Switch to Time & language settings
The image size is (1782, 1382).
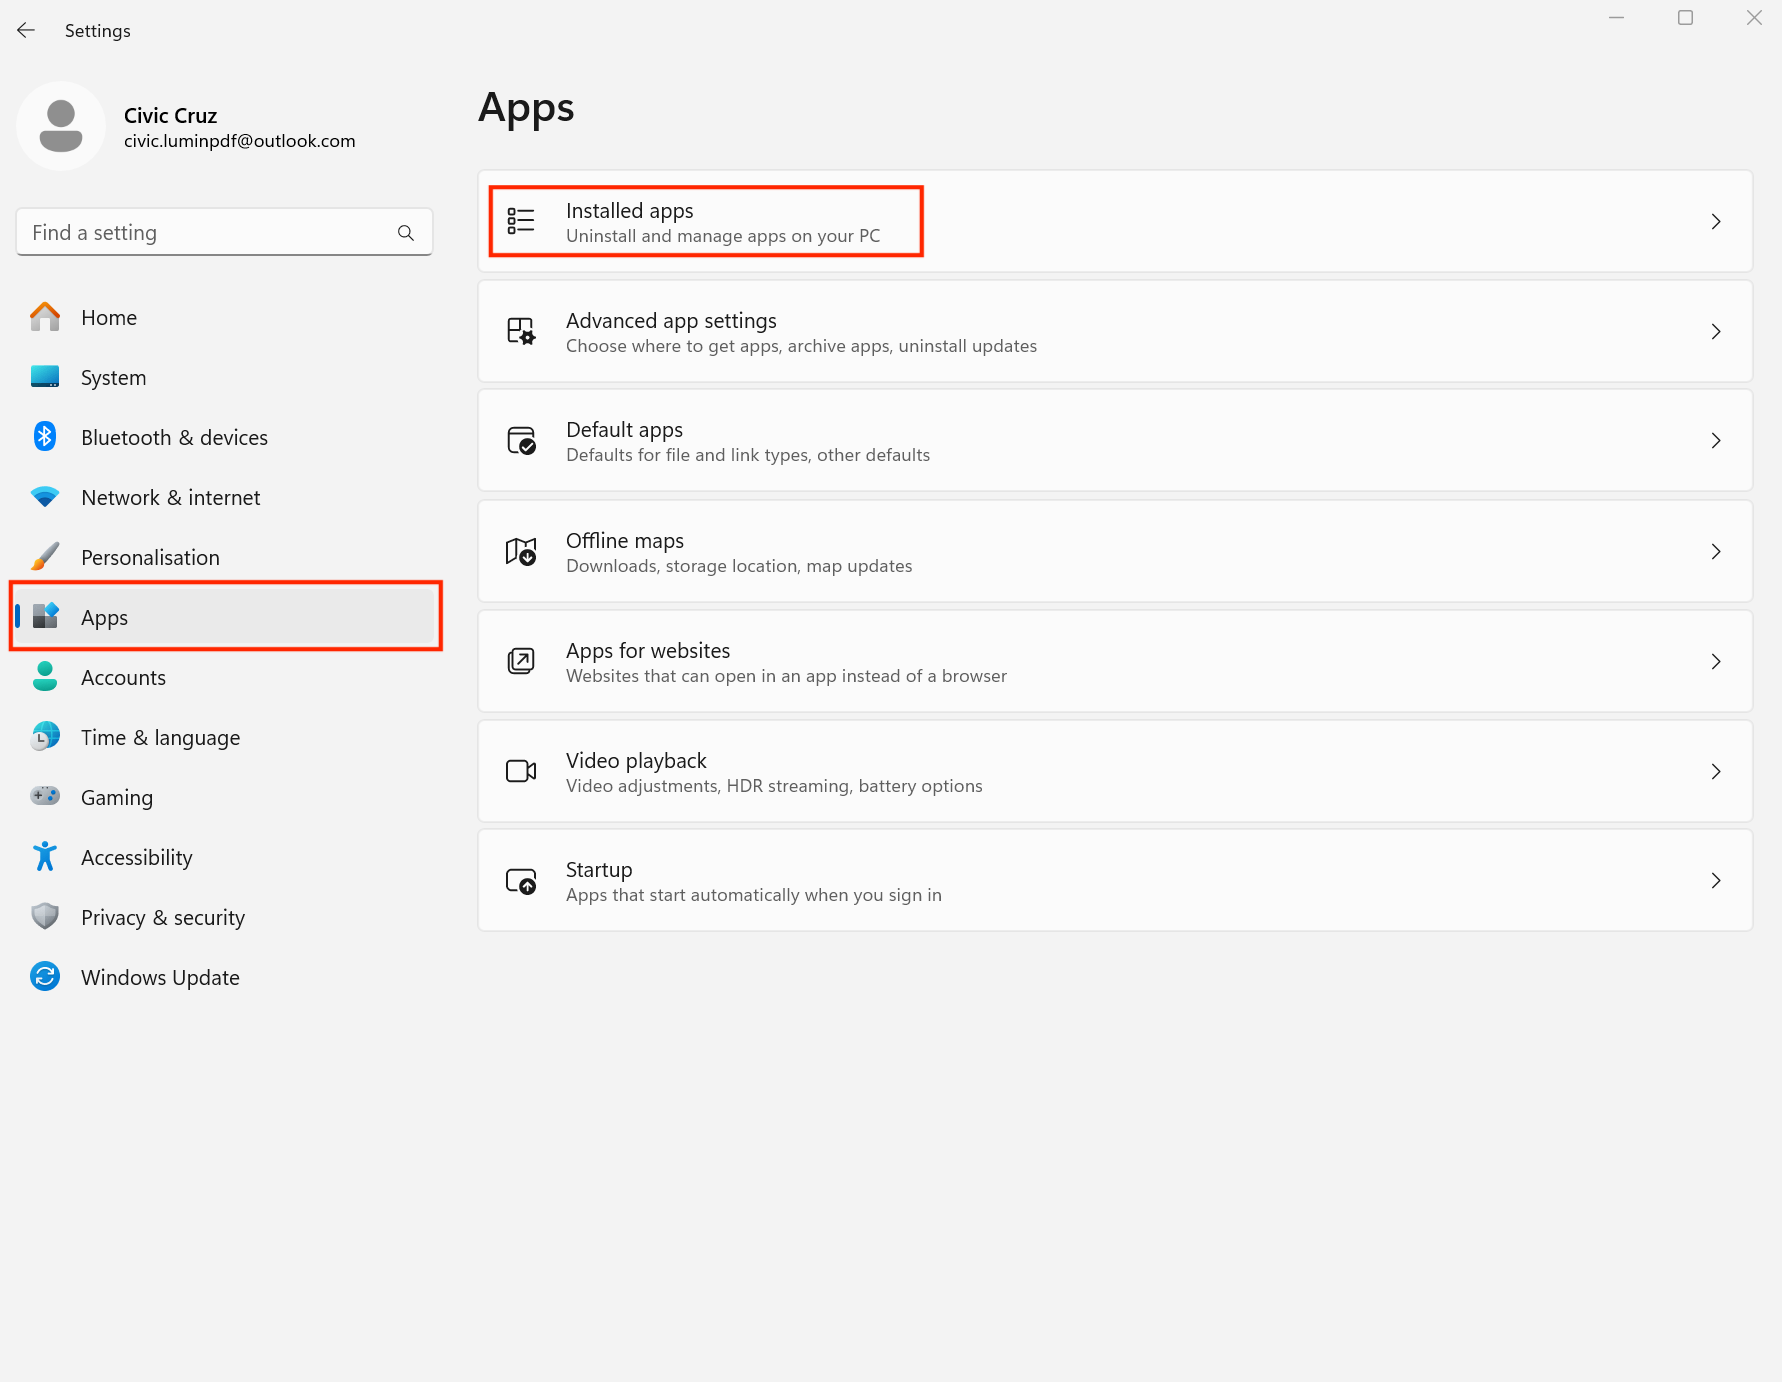(160, 737)
